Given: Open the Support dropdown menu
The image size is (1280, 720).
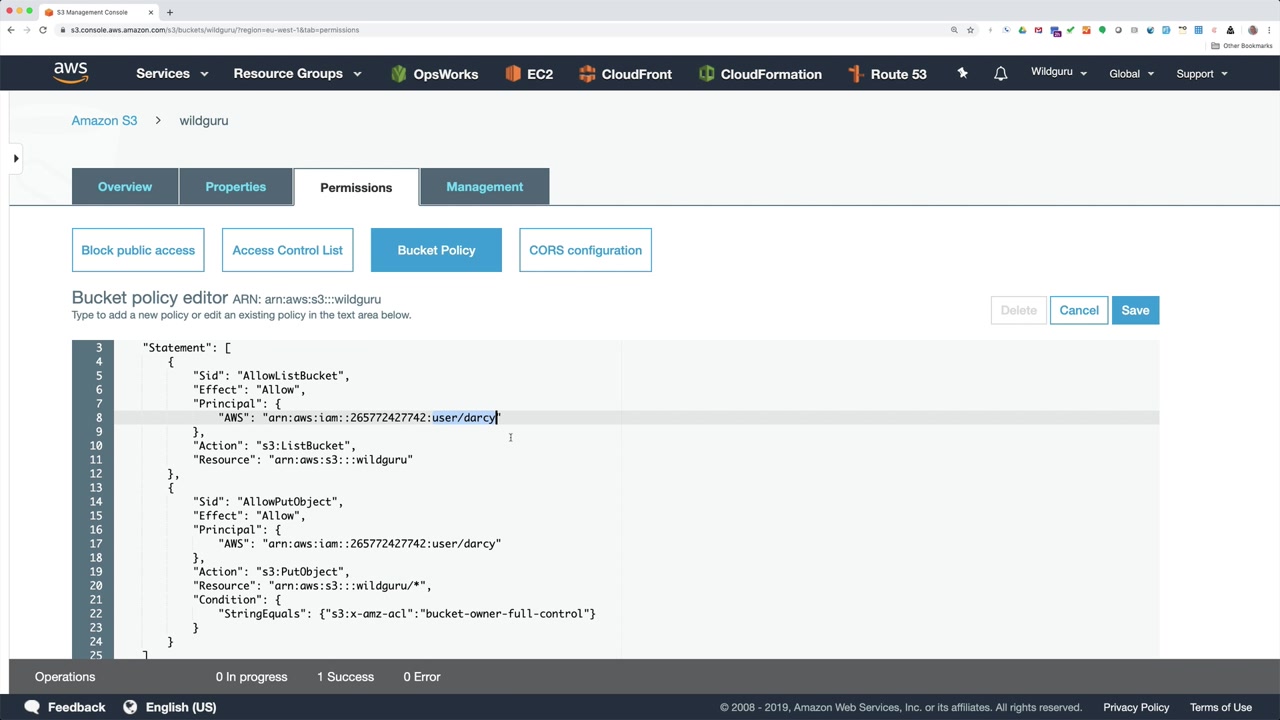Looking at the screenshot, I should [x=1202, y=74].
